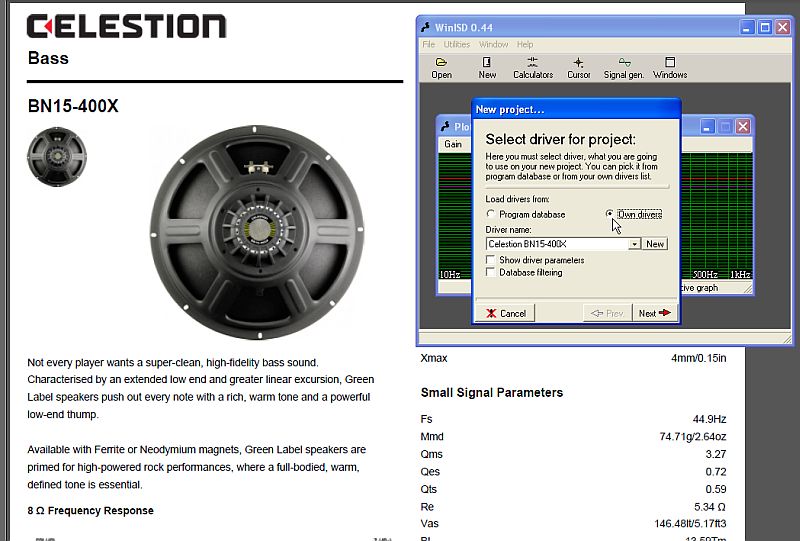Image resolution: width=800 pixels, height=541 pixels.
Task: Click the small BN15-400X speaker thumbnail
Action: pos(57,157)
